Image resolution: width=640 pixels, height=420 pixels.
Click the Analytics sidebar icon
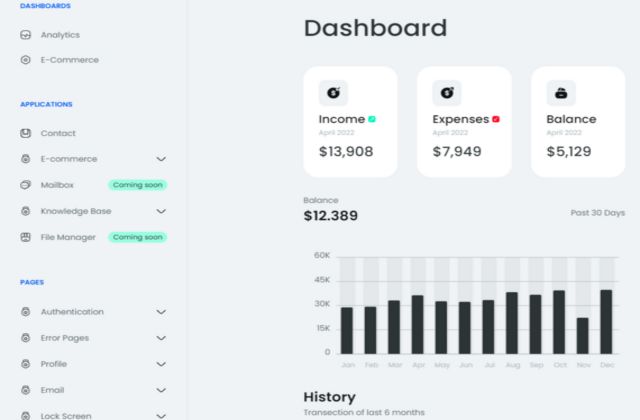point(26,35)
